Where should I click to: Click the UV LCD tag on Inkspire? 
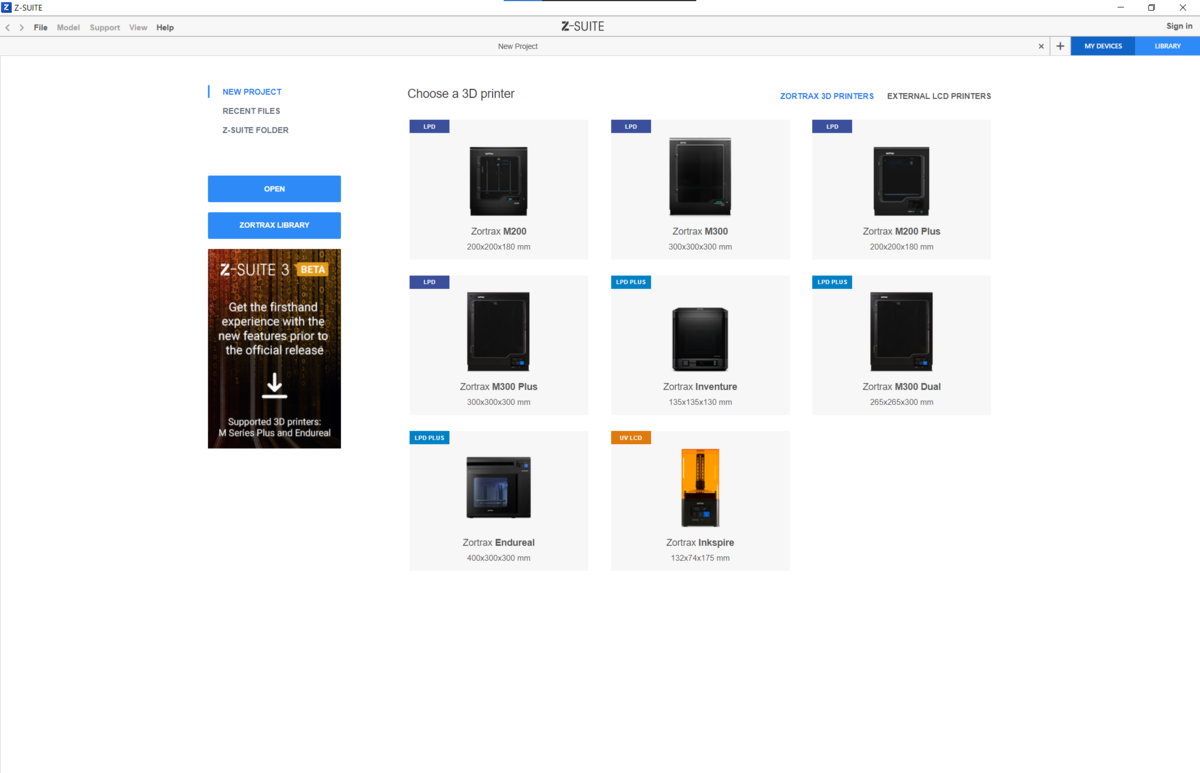coord(631,438)
